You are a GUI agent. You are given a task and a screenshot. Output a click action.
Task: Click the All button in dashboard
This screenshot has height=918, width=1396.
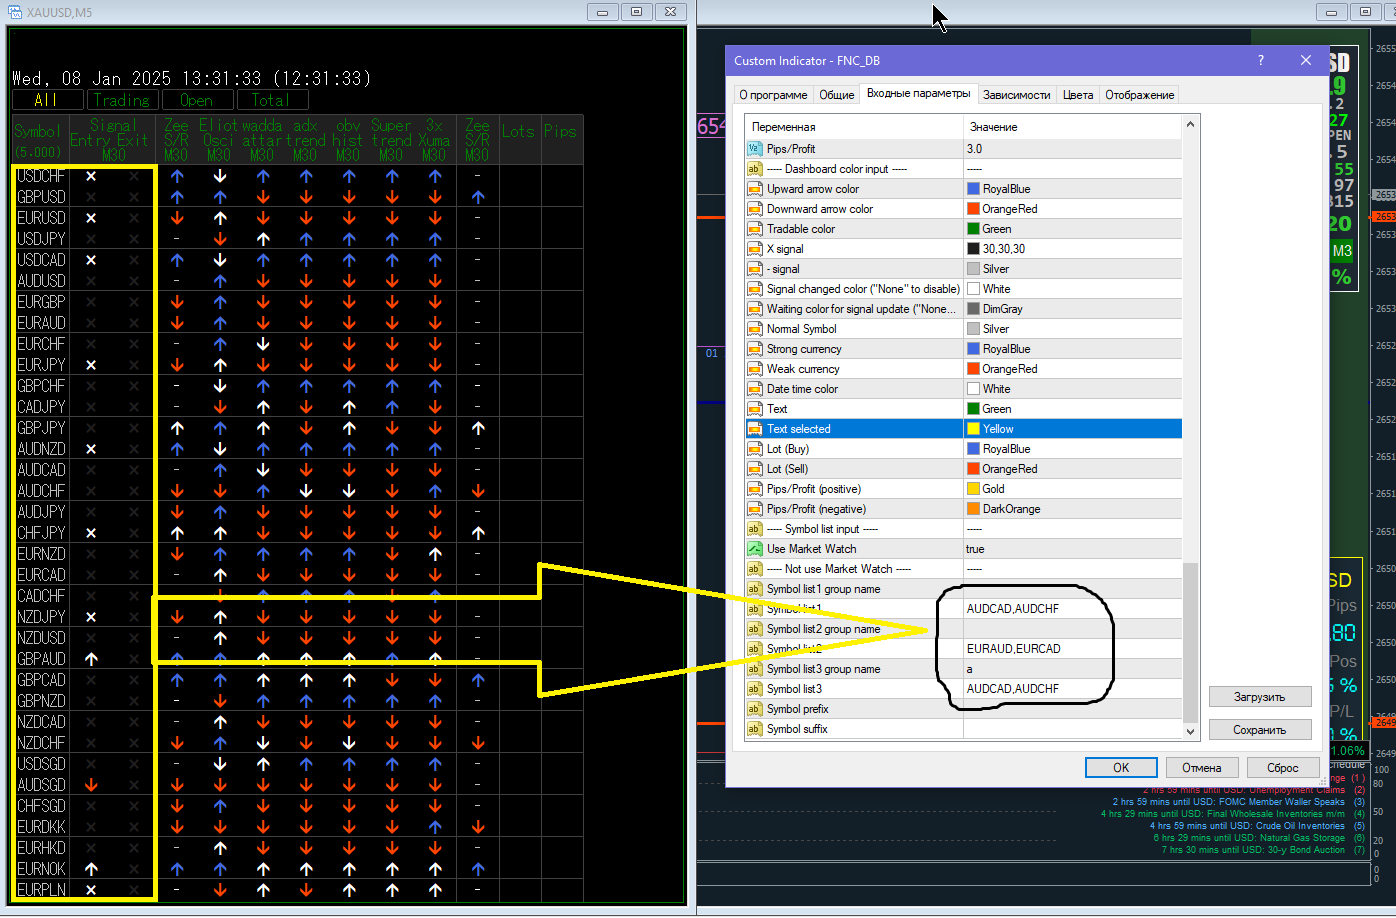pyautogui.click(x=47, y=100)
